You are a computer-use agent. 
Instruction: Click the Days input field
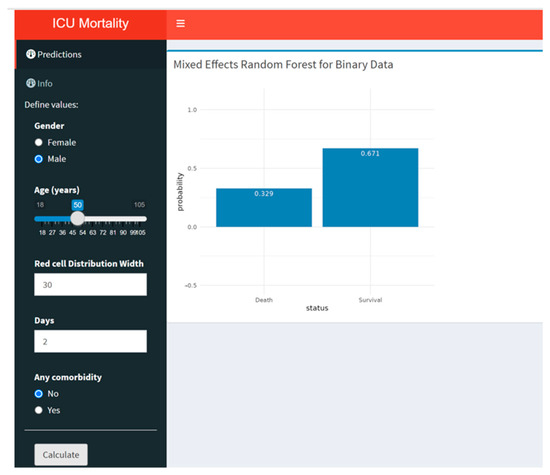(90, 341)
